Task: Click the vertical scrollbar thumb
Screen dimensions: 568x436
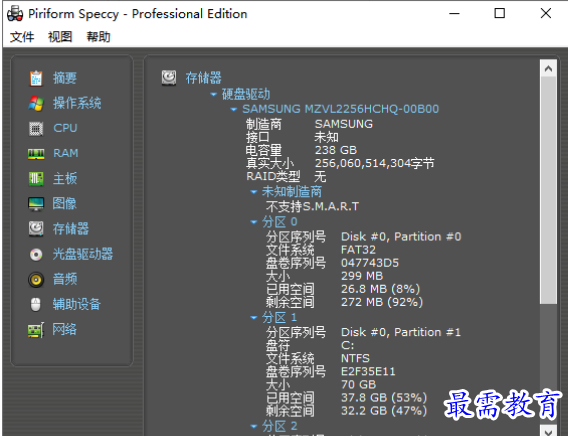Action: [x=548, y=190]
